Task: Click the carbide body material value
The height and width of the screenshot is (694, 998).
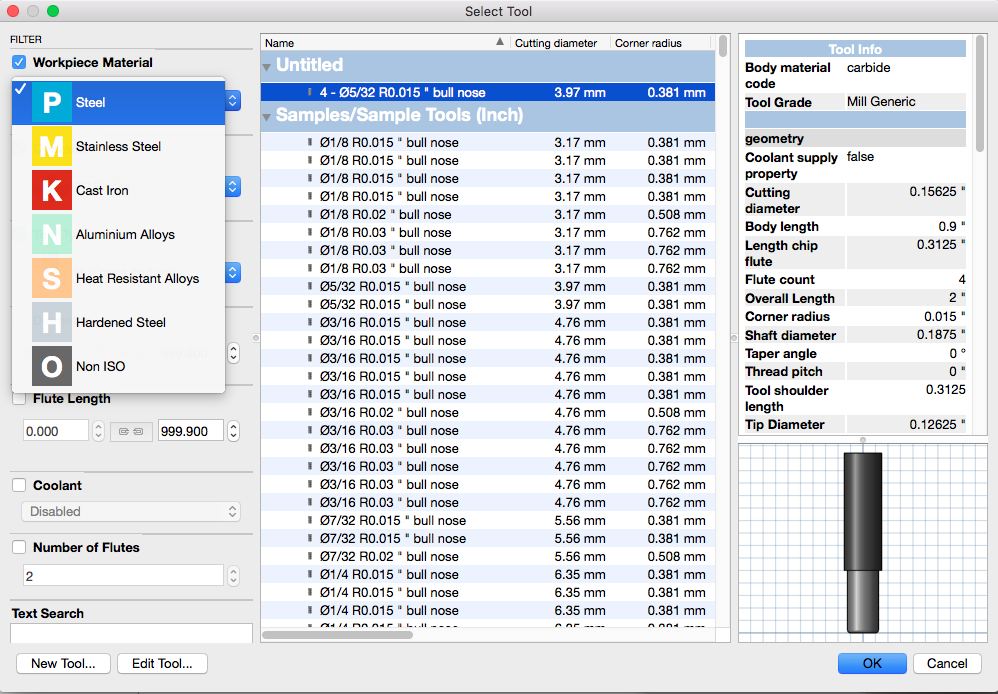Action: (x=868, y=67)
